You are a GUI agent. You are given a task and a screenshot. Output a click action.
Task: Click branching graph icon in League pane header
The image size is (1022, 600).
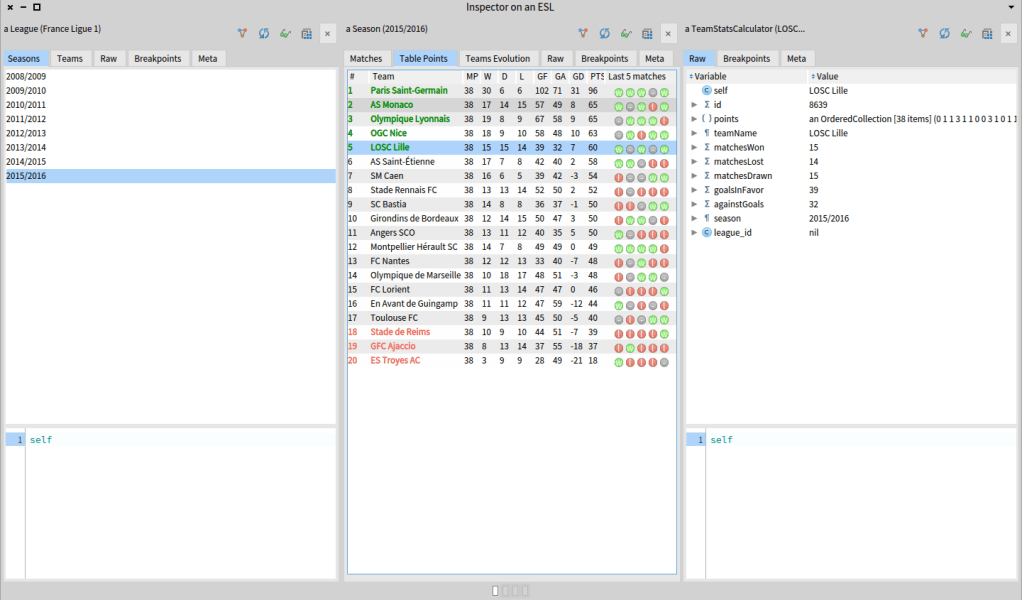coord(242,33)
